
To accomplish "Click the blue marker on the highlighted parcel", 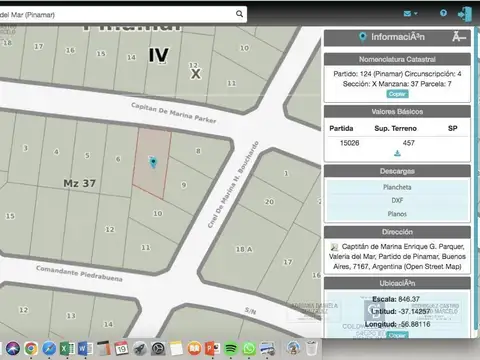I will tap(153, 162).
